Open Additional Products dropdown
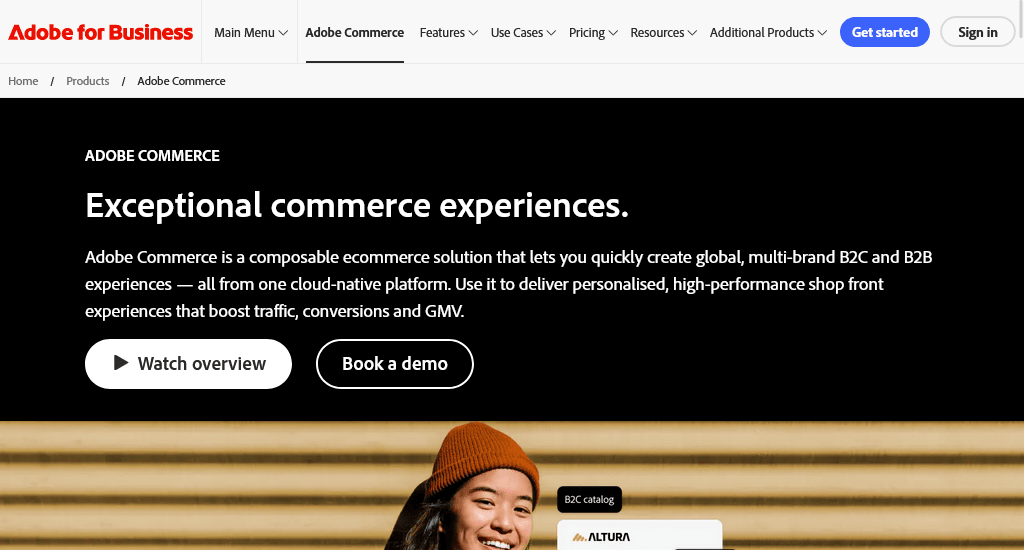 pyautogui.click(x=768, y=32)
